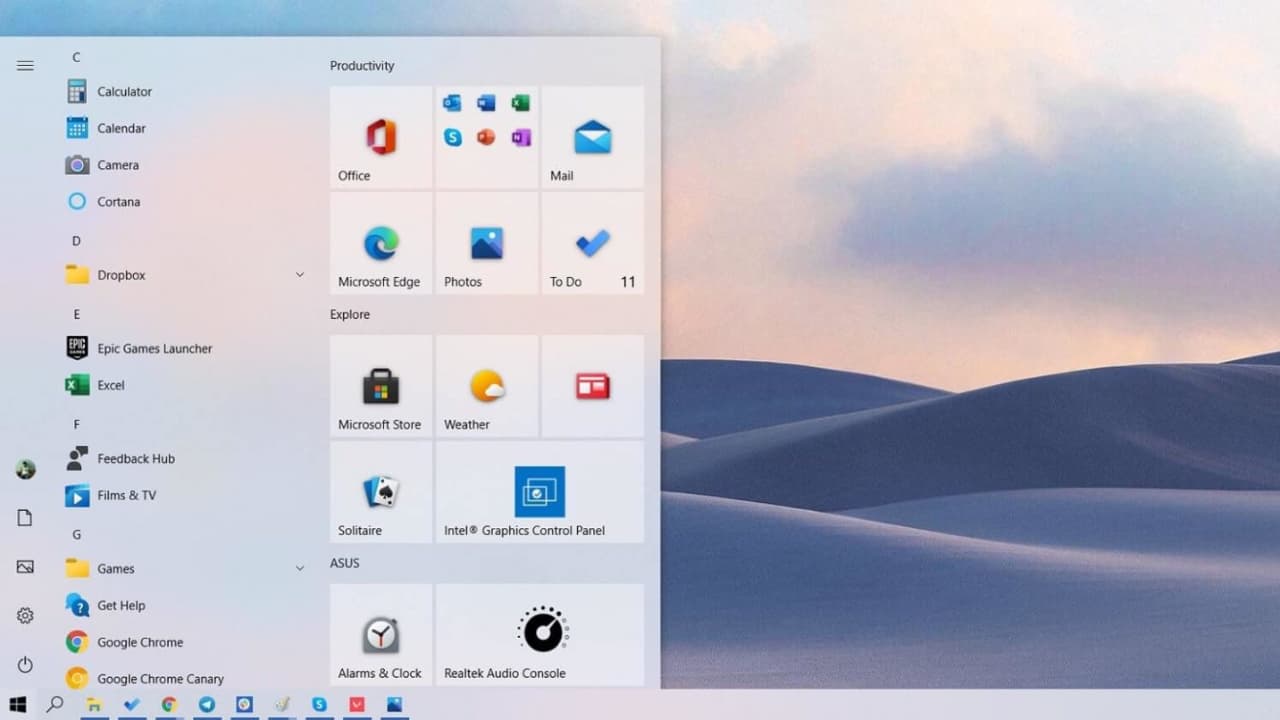Click the Windows Start button on the taskbar
Viewport: 1280px width, 720px height.
[x=18, y=705]
